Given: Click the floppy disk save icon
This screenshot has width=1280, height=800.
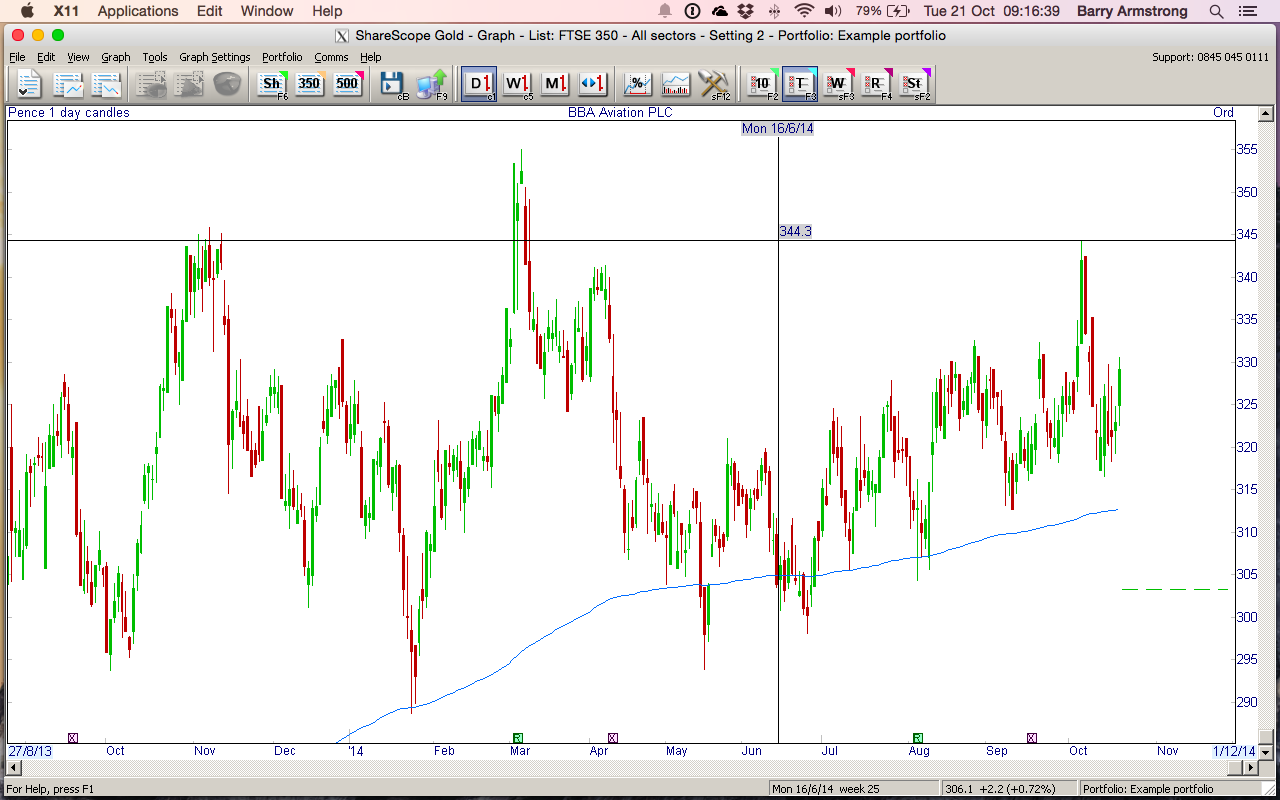Looking at the screenshot, I should pyautogui.click(x=393, y=84).
